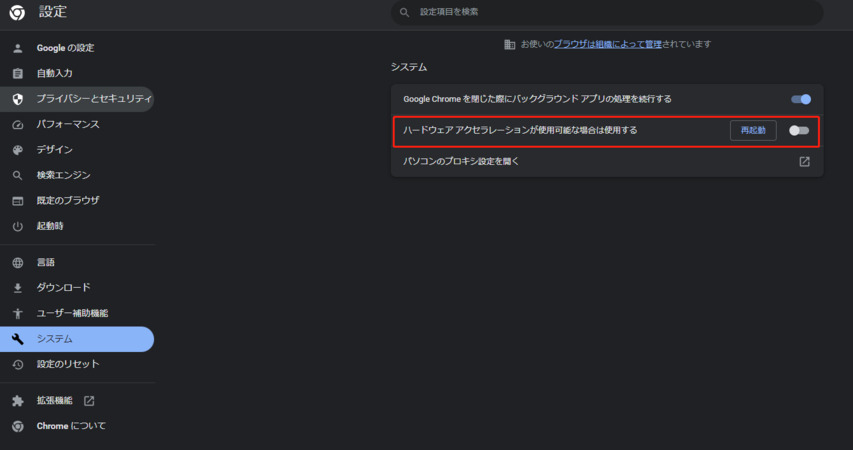Enable the ハードウェア アクセラレーション toggle
This screenshot has height=450, width=853.
tap(799, 131)
